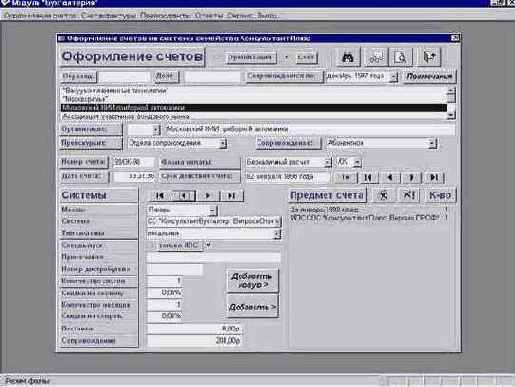Go to last invoice record arrow
This screenshot has width=515, height=387.
pyautogui.click(x=434, y=177)
